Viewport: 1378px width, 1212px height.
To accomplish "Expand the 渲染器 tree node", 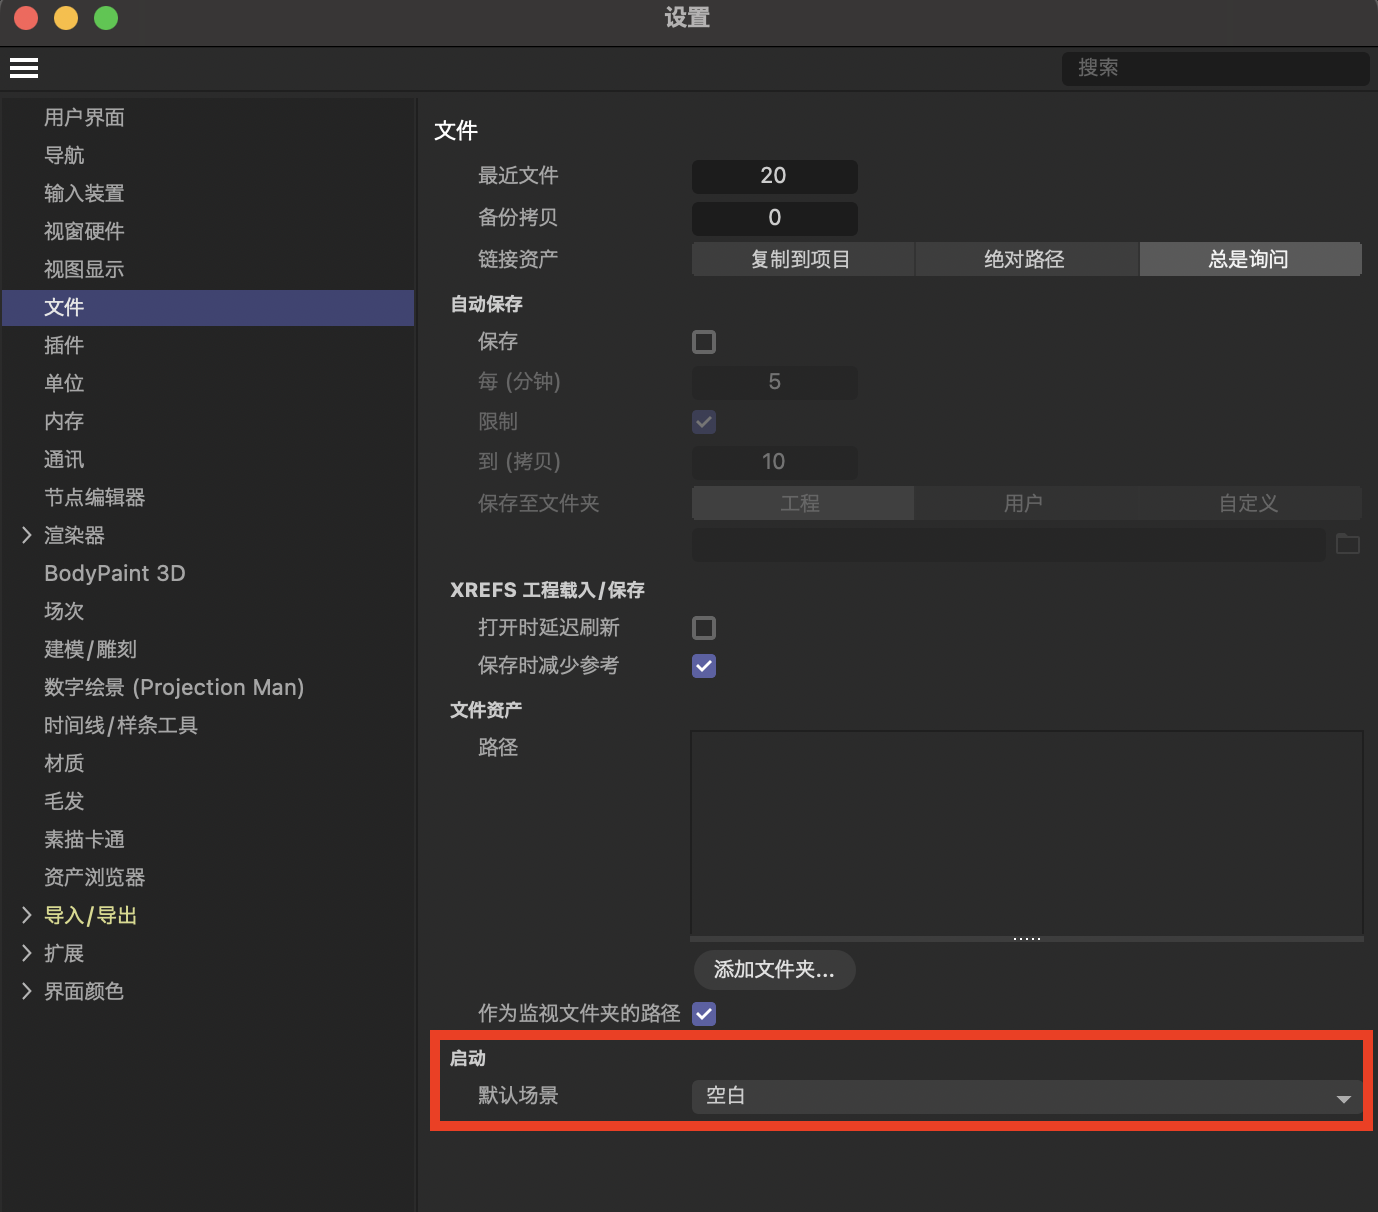I will [27, 535].
